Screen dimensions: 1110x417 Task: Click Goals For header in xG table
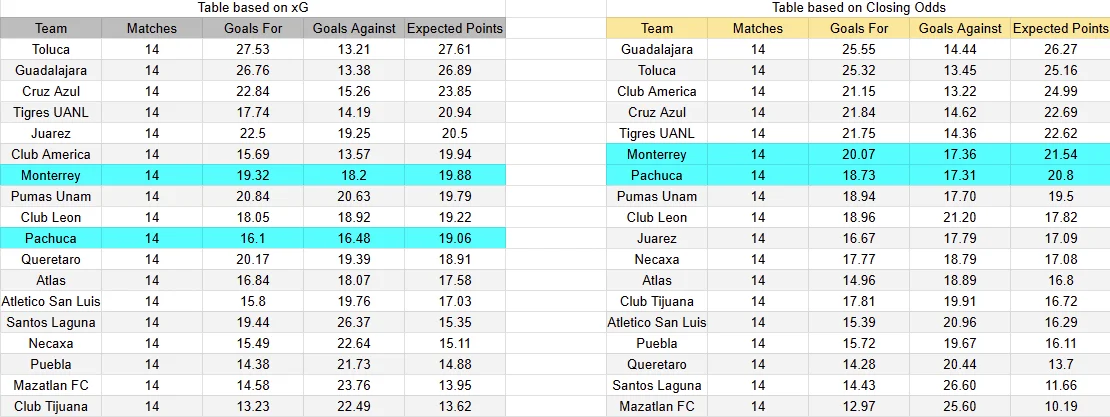(253, 28)
